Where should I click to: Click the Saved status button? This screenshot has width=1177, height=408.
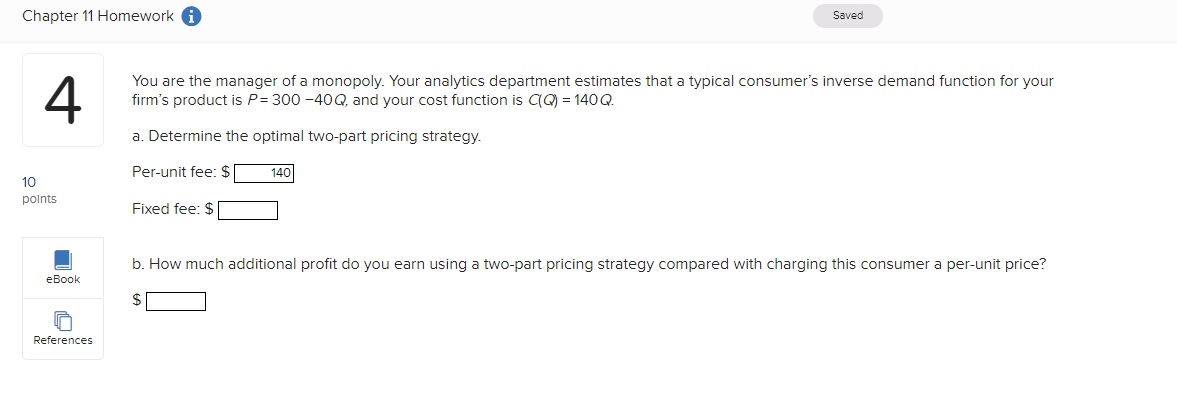pos(847,16)
